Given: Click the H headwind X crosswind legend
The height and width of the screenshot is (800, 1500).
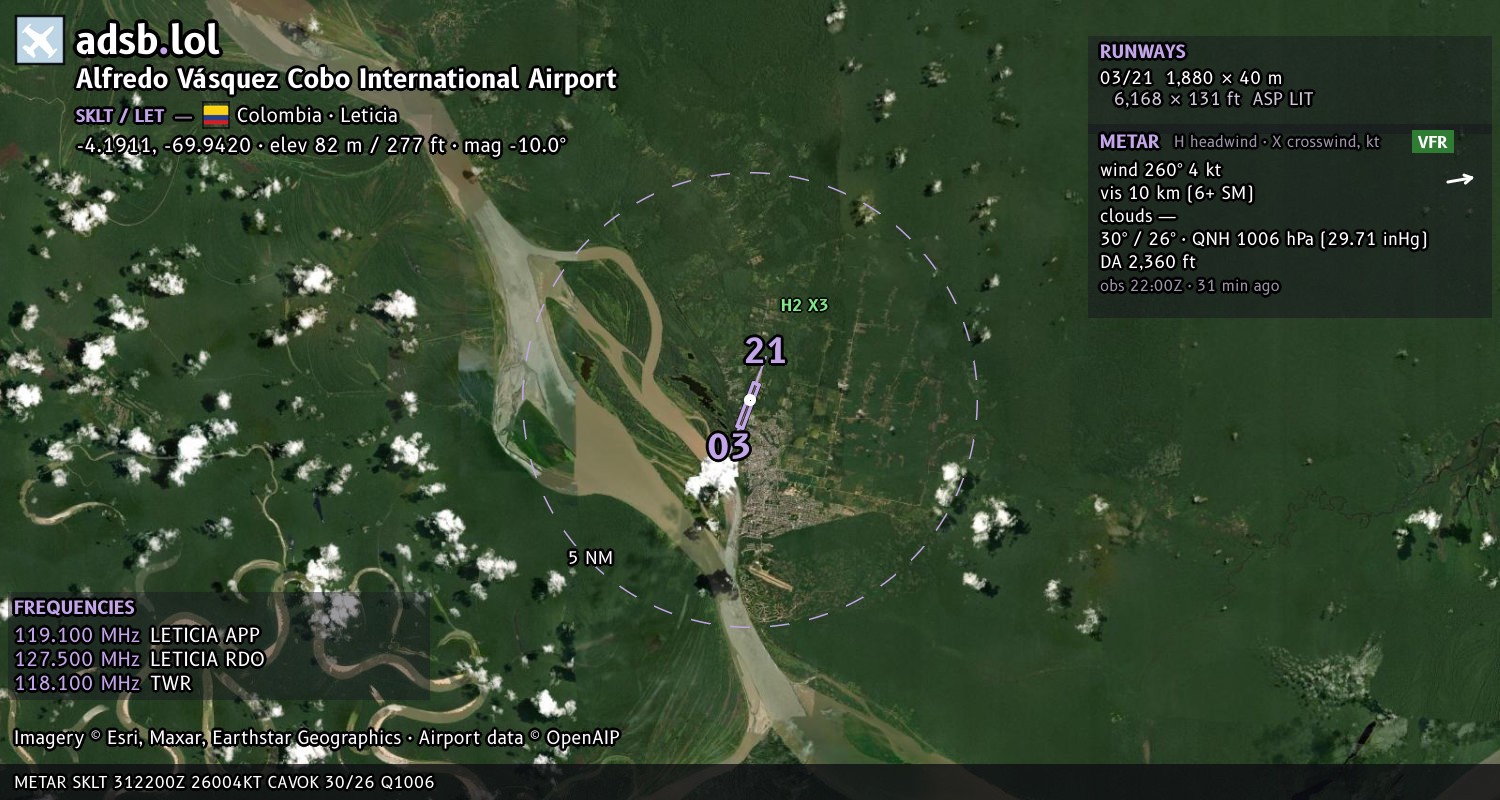Looking at the screenshot, I should pos(1277,142).
